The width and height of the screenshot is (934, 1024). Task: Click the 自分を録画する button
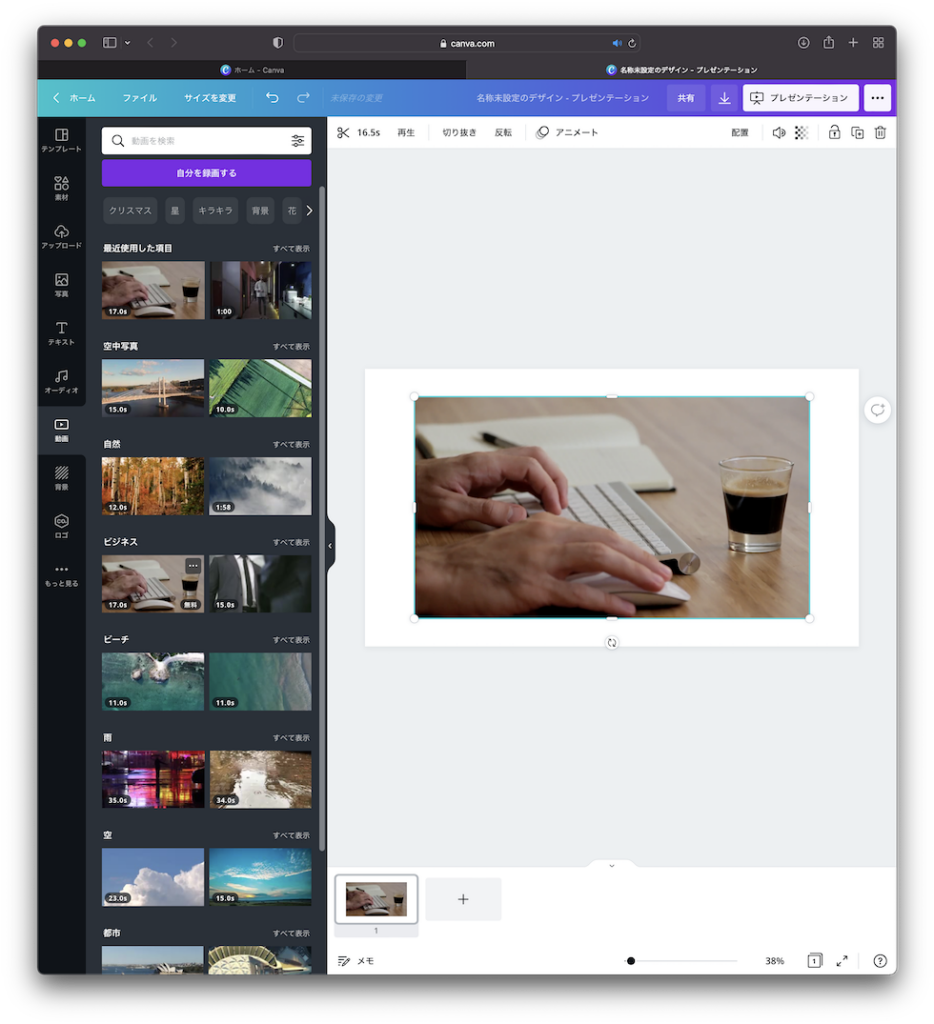click(206, 173)
